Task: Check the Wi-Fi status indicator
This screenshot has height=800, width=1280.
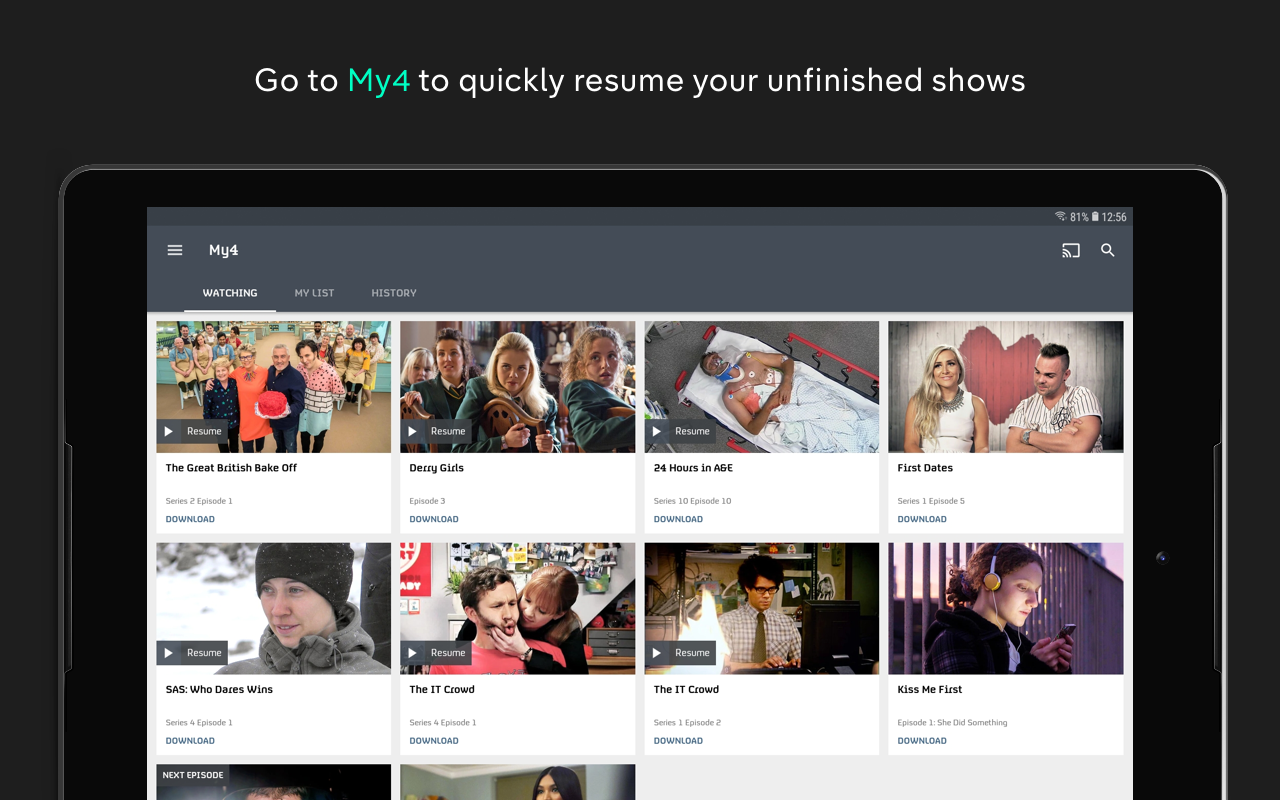Action: [1060, 216]
